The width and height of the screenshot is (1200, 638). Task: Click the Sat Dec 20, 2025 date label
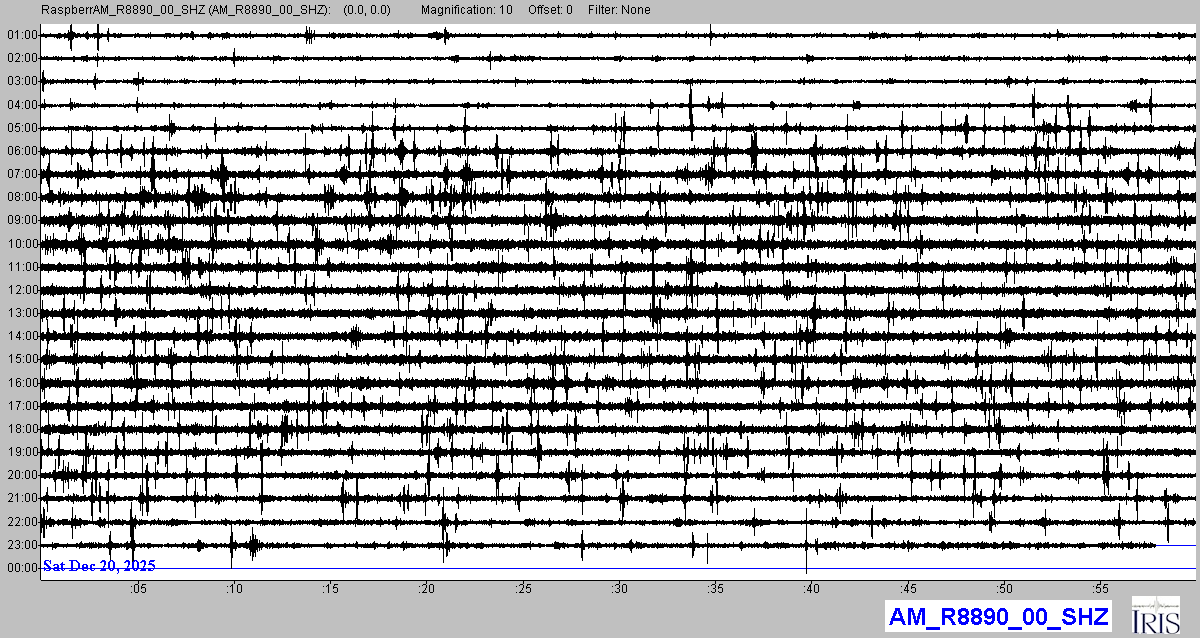[99, 566]
